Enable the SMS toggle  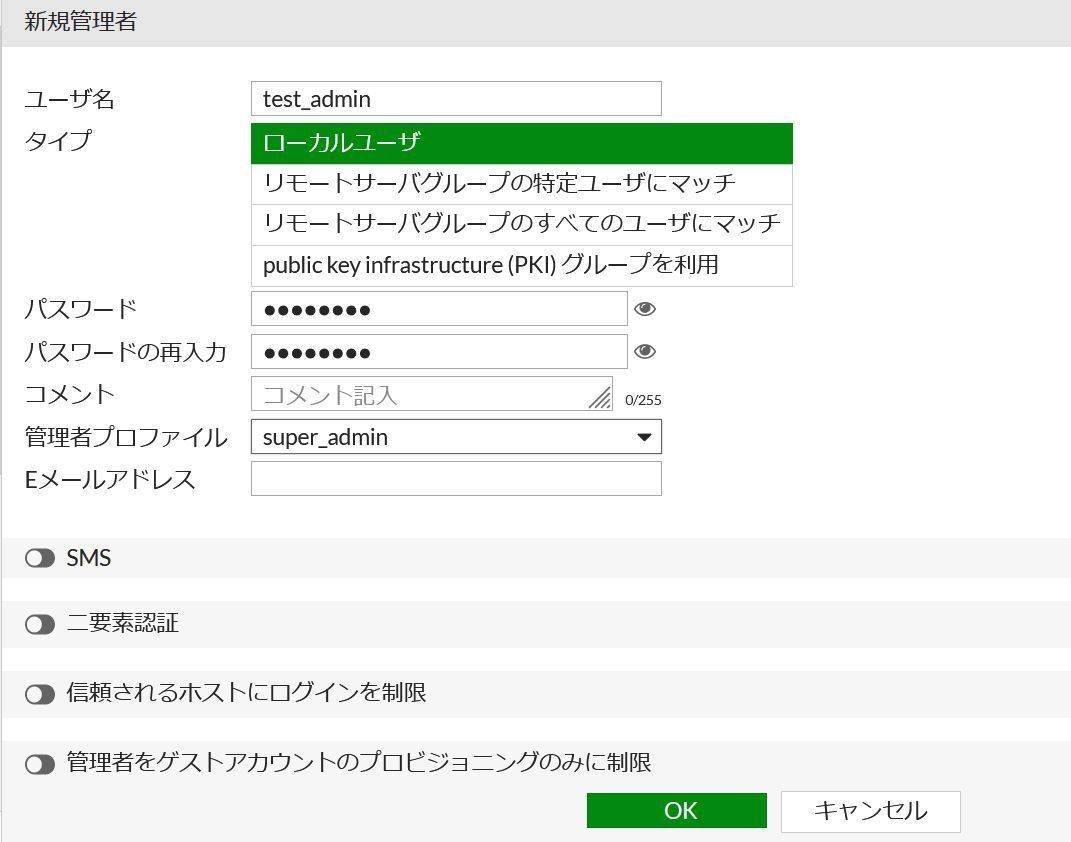(x=38, y=558)
